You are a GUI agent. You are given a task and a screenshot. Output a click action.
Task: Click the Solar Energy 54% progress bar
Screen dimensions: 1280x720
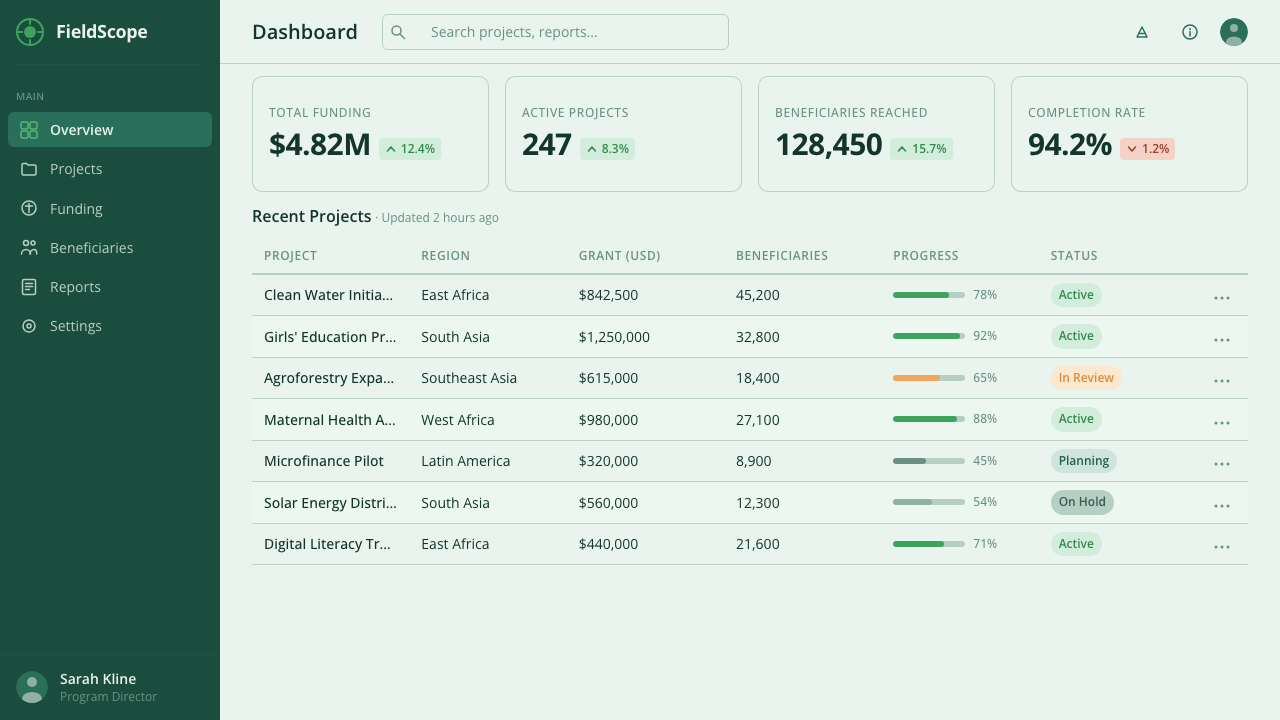929,502
